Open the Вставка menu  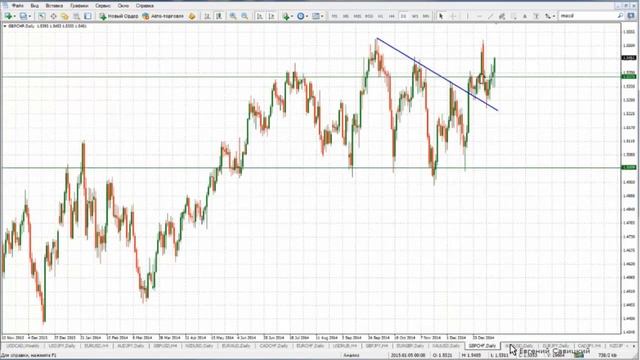[54, 6]
